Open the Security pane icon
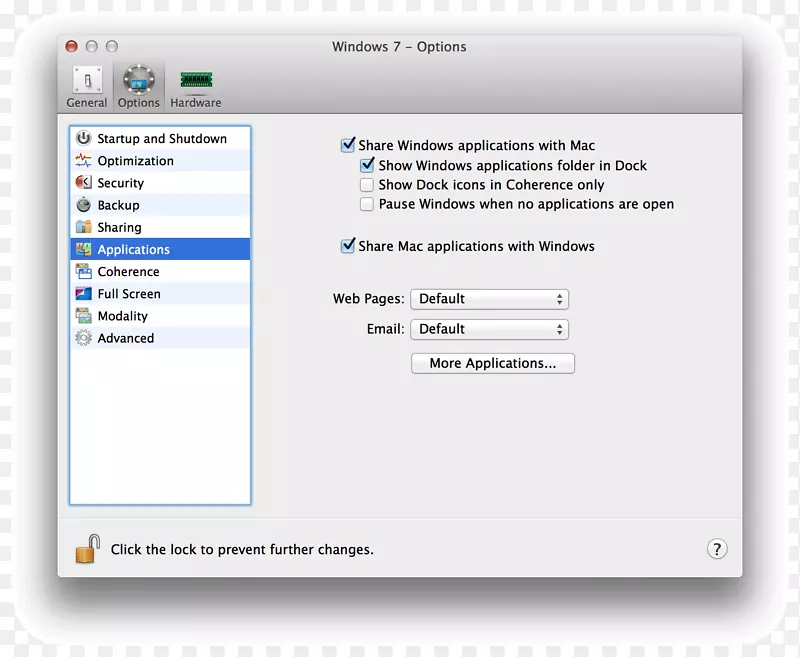Image resolution: width=800 pixels, height=657 pixels. (x=83, y=183)
